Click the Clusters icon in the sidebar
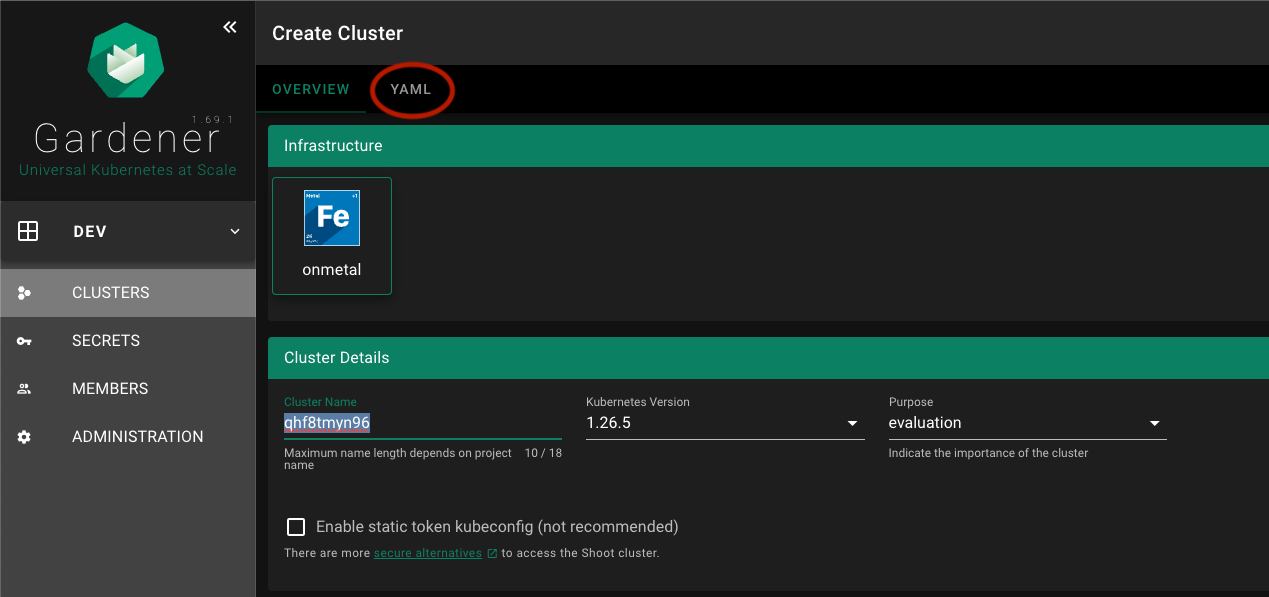This screenshot has width=1269, height=597. (25, 293)
